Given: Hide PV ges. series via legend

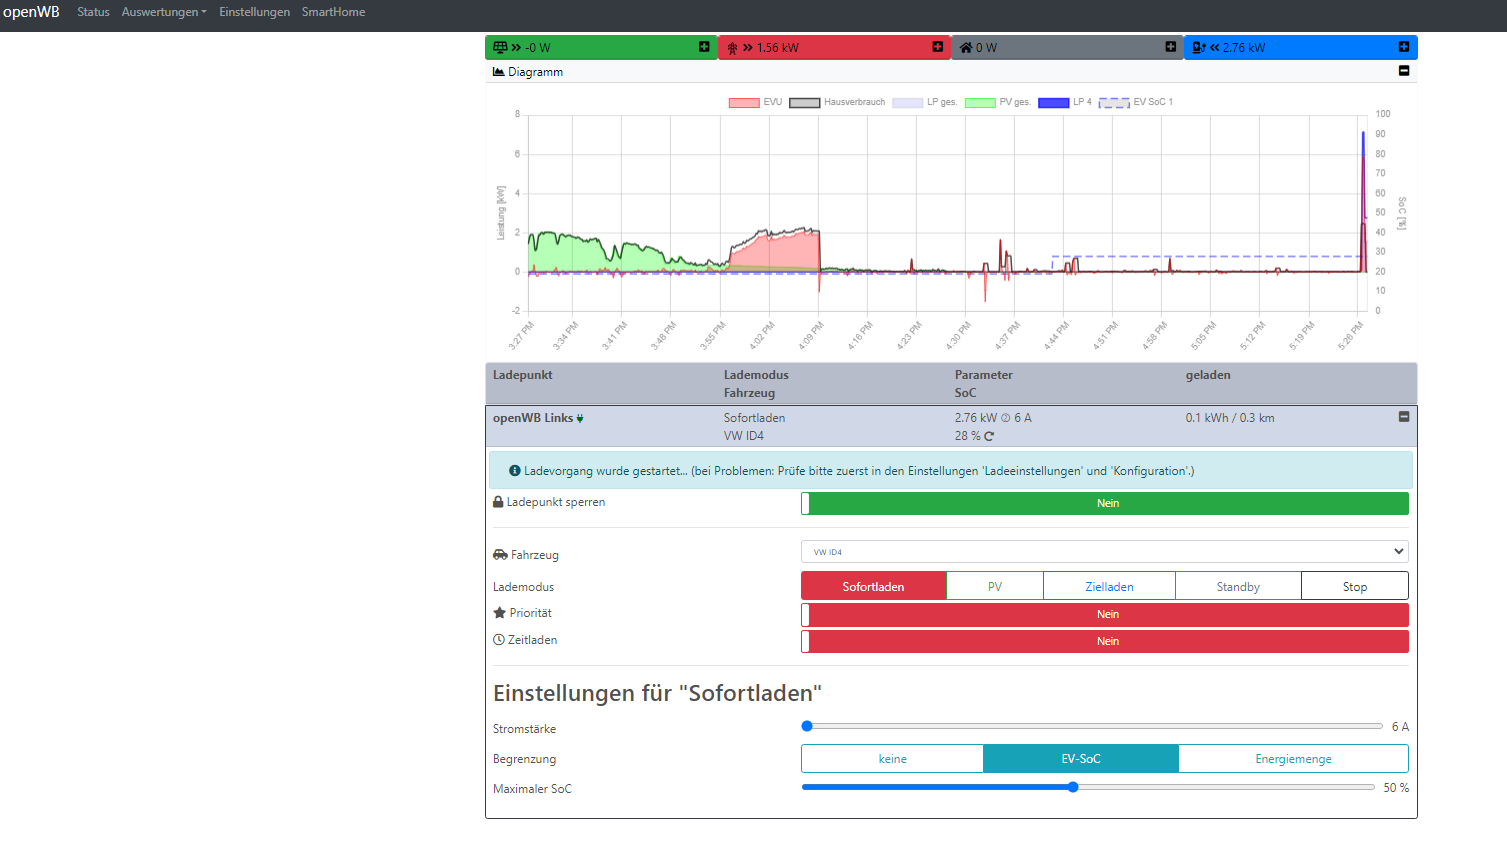Looking at the screenshot, I should (980, 102).
